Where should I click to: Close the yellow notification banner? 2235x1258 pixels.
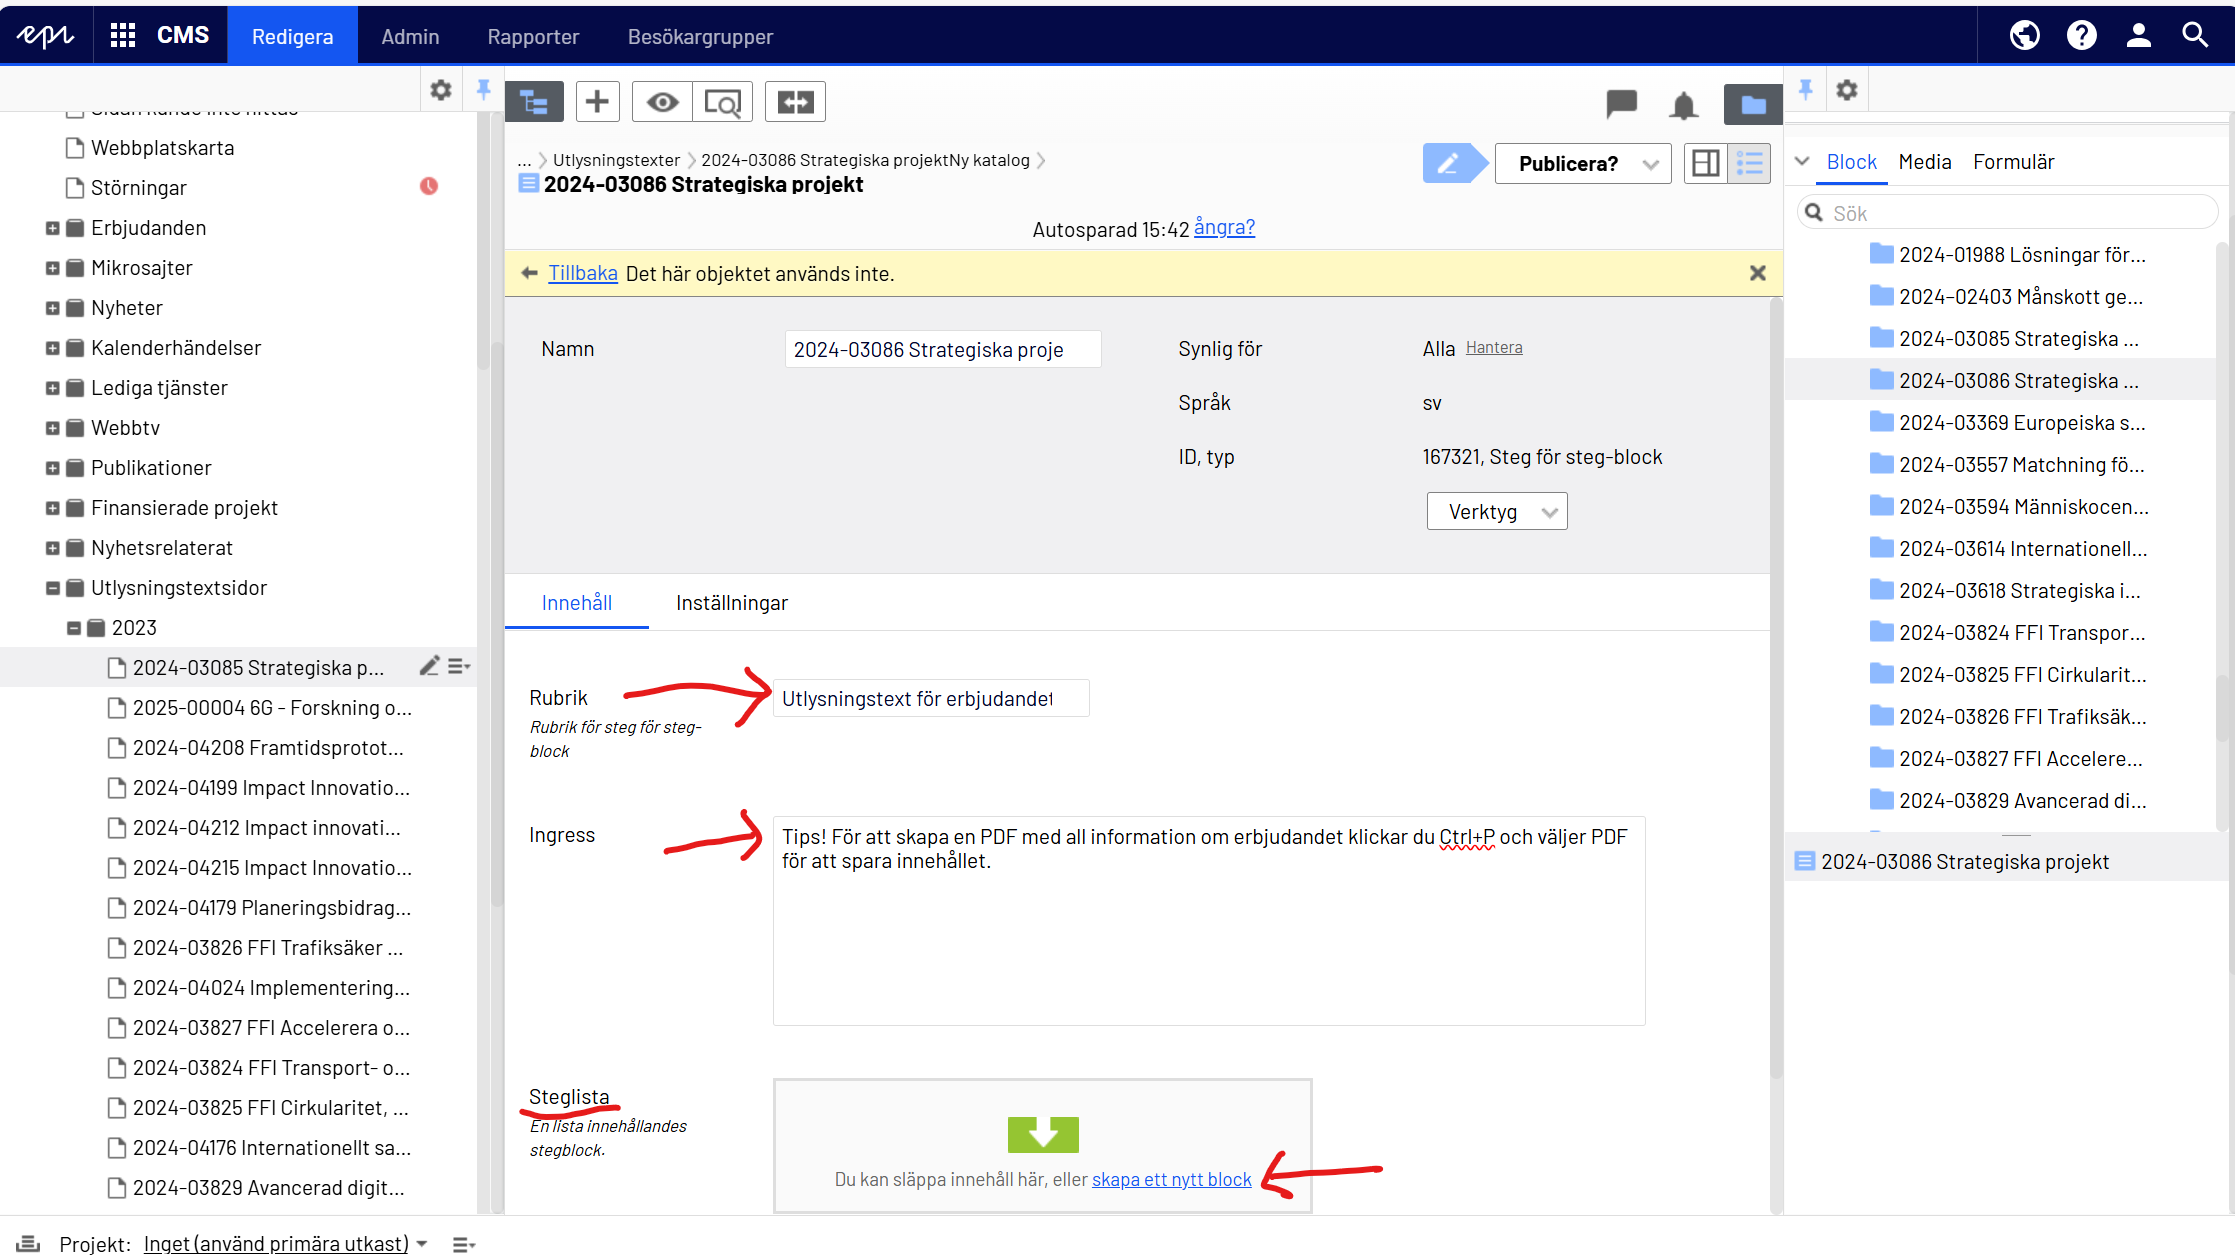[1757, 273]
